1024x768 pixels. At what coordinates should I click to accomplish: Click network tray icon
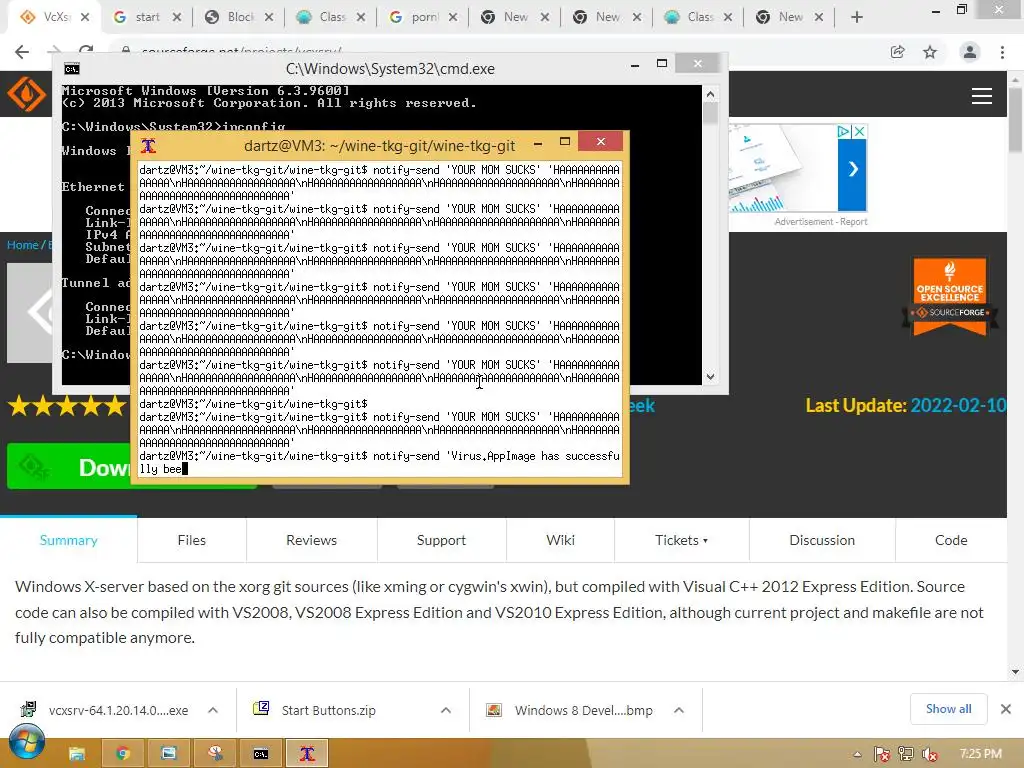tap(905, 754)
